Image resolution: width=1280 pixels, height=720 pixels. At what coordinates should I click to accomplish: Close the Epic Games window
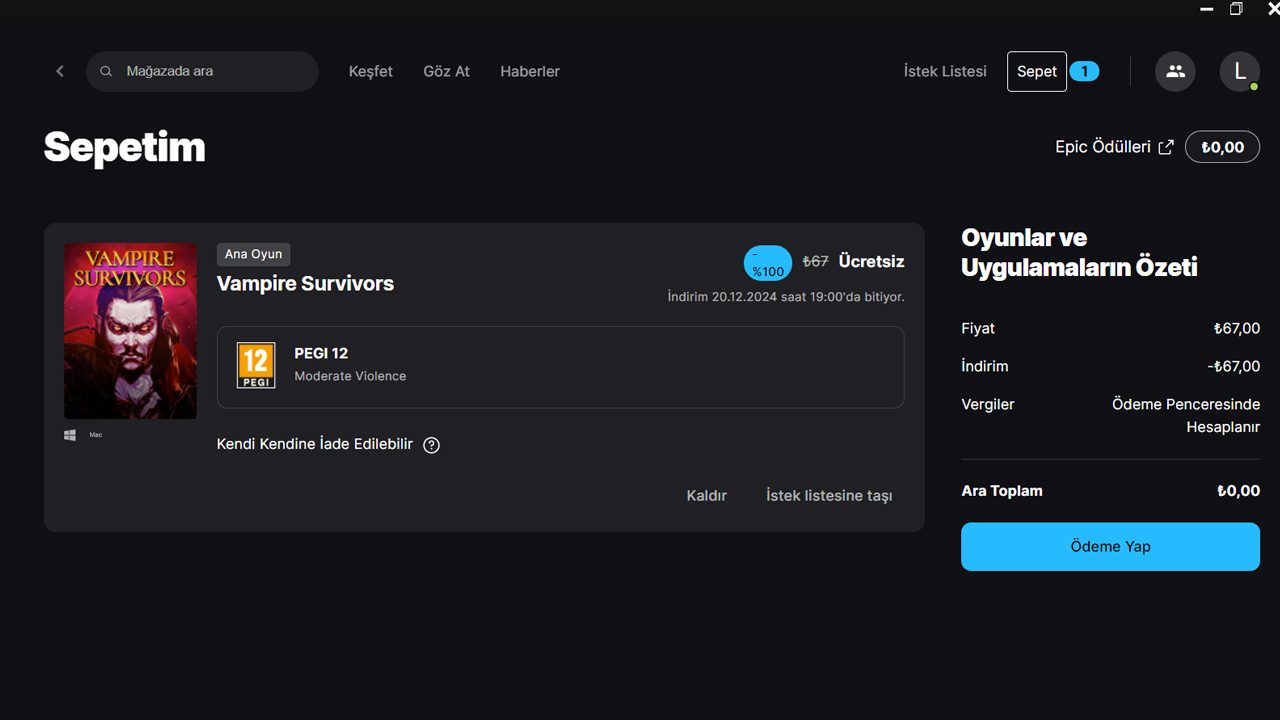1273,9
